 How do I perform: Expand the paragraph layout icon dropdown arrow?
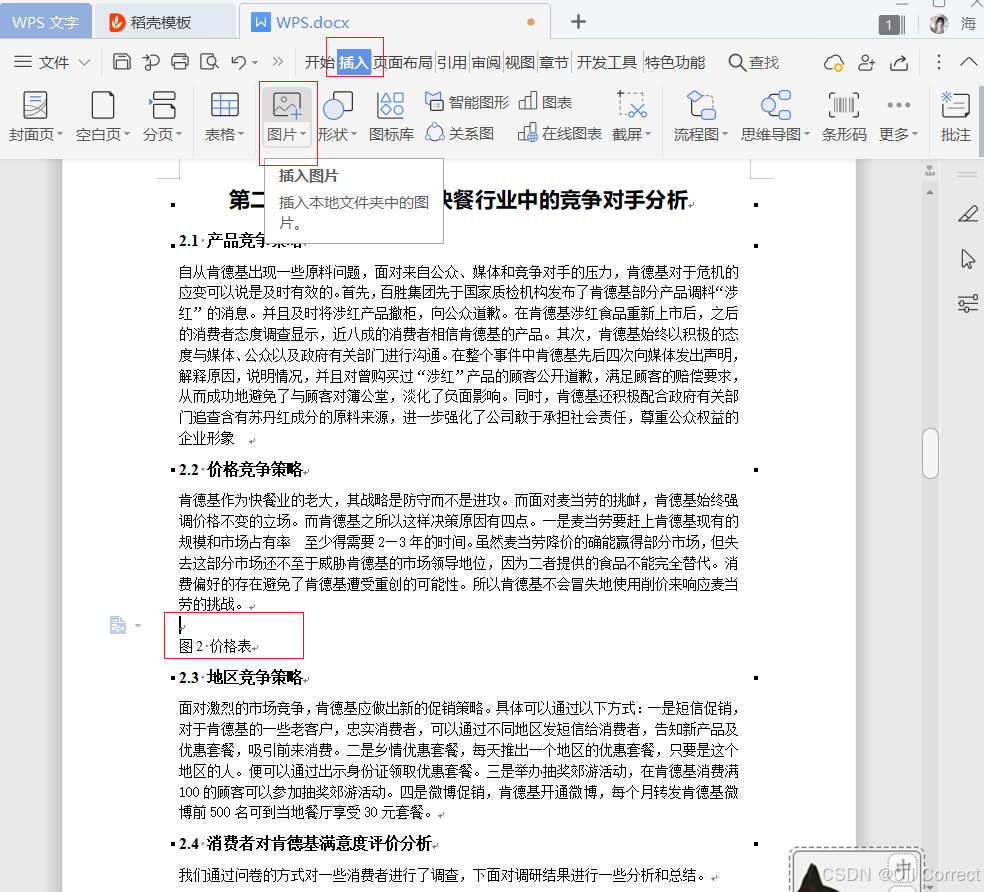tap(138, 625)
